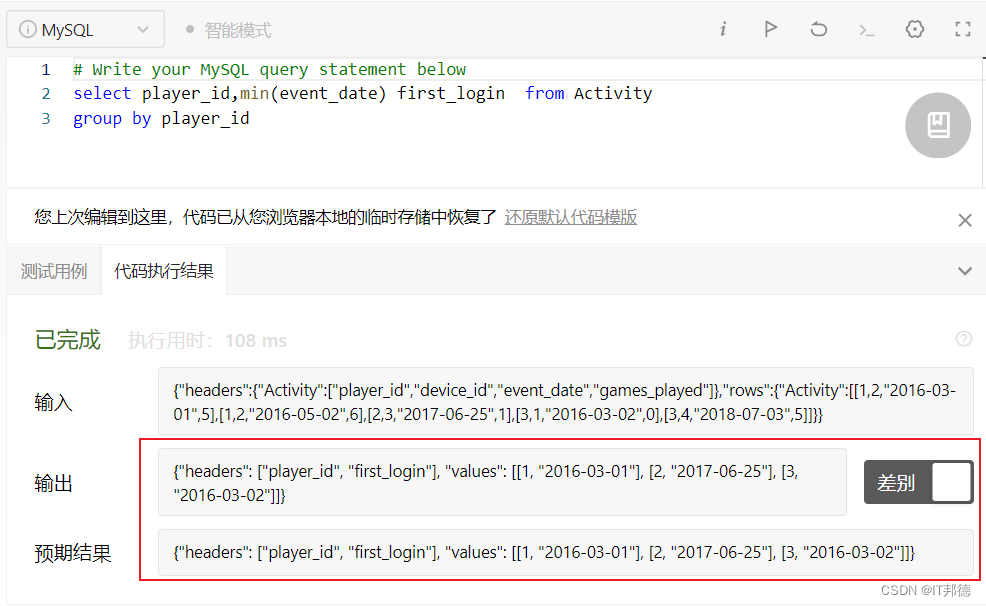Click the 输入 input data box
This screenshot has height=606, width=986.
pos(565,402)
